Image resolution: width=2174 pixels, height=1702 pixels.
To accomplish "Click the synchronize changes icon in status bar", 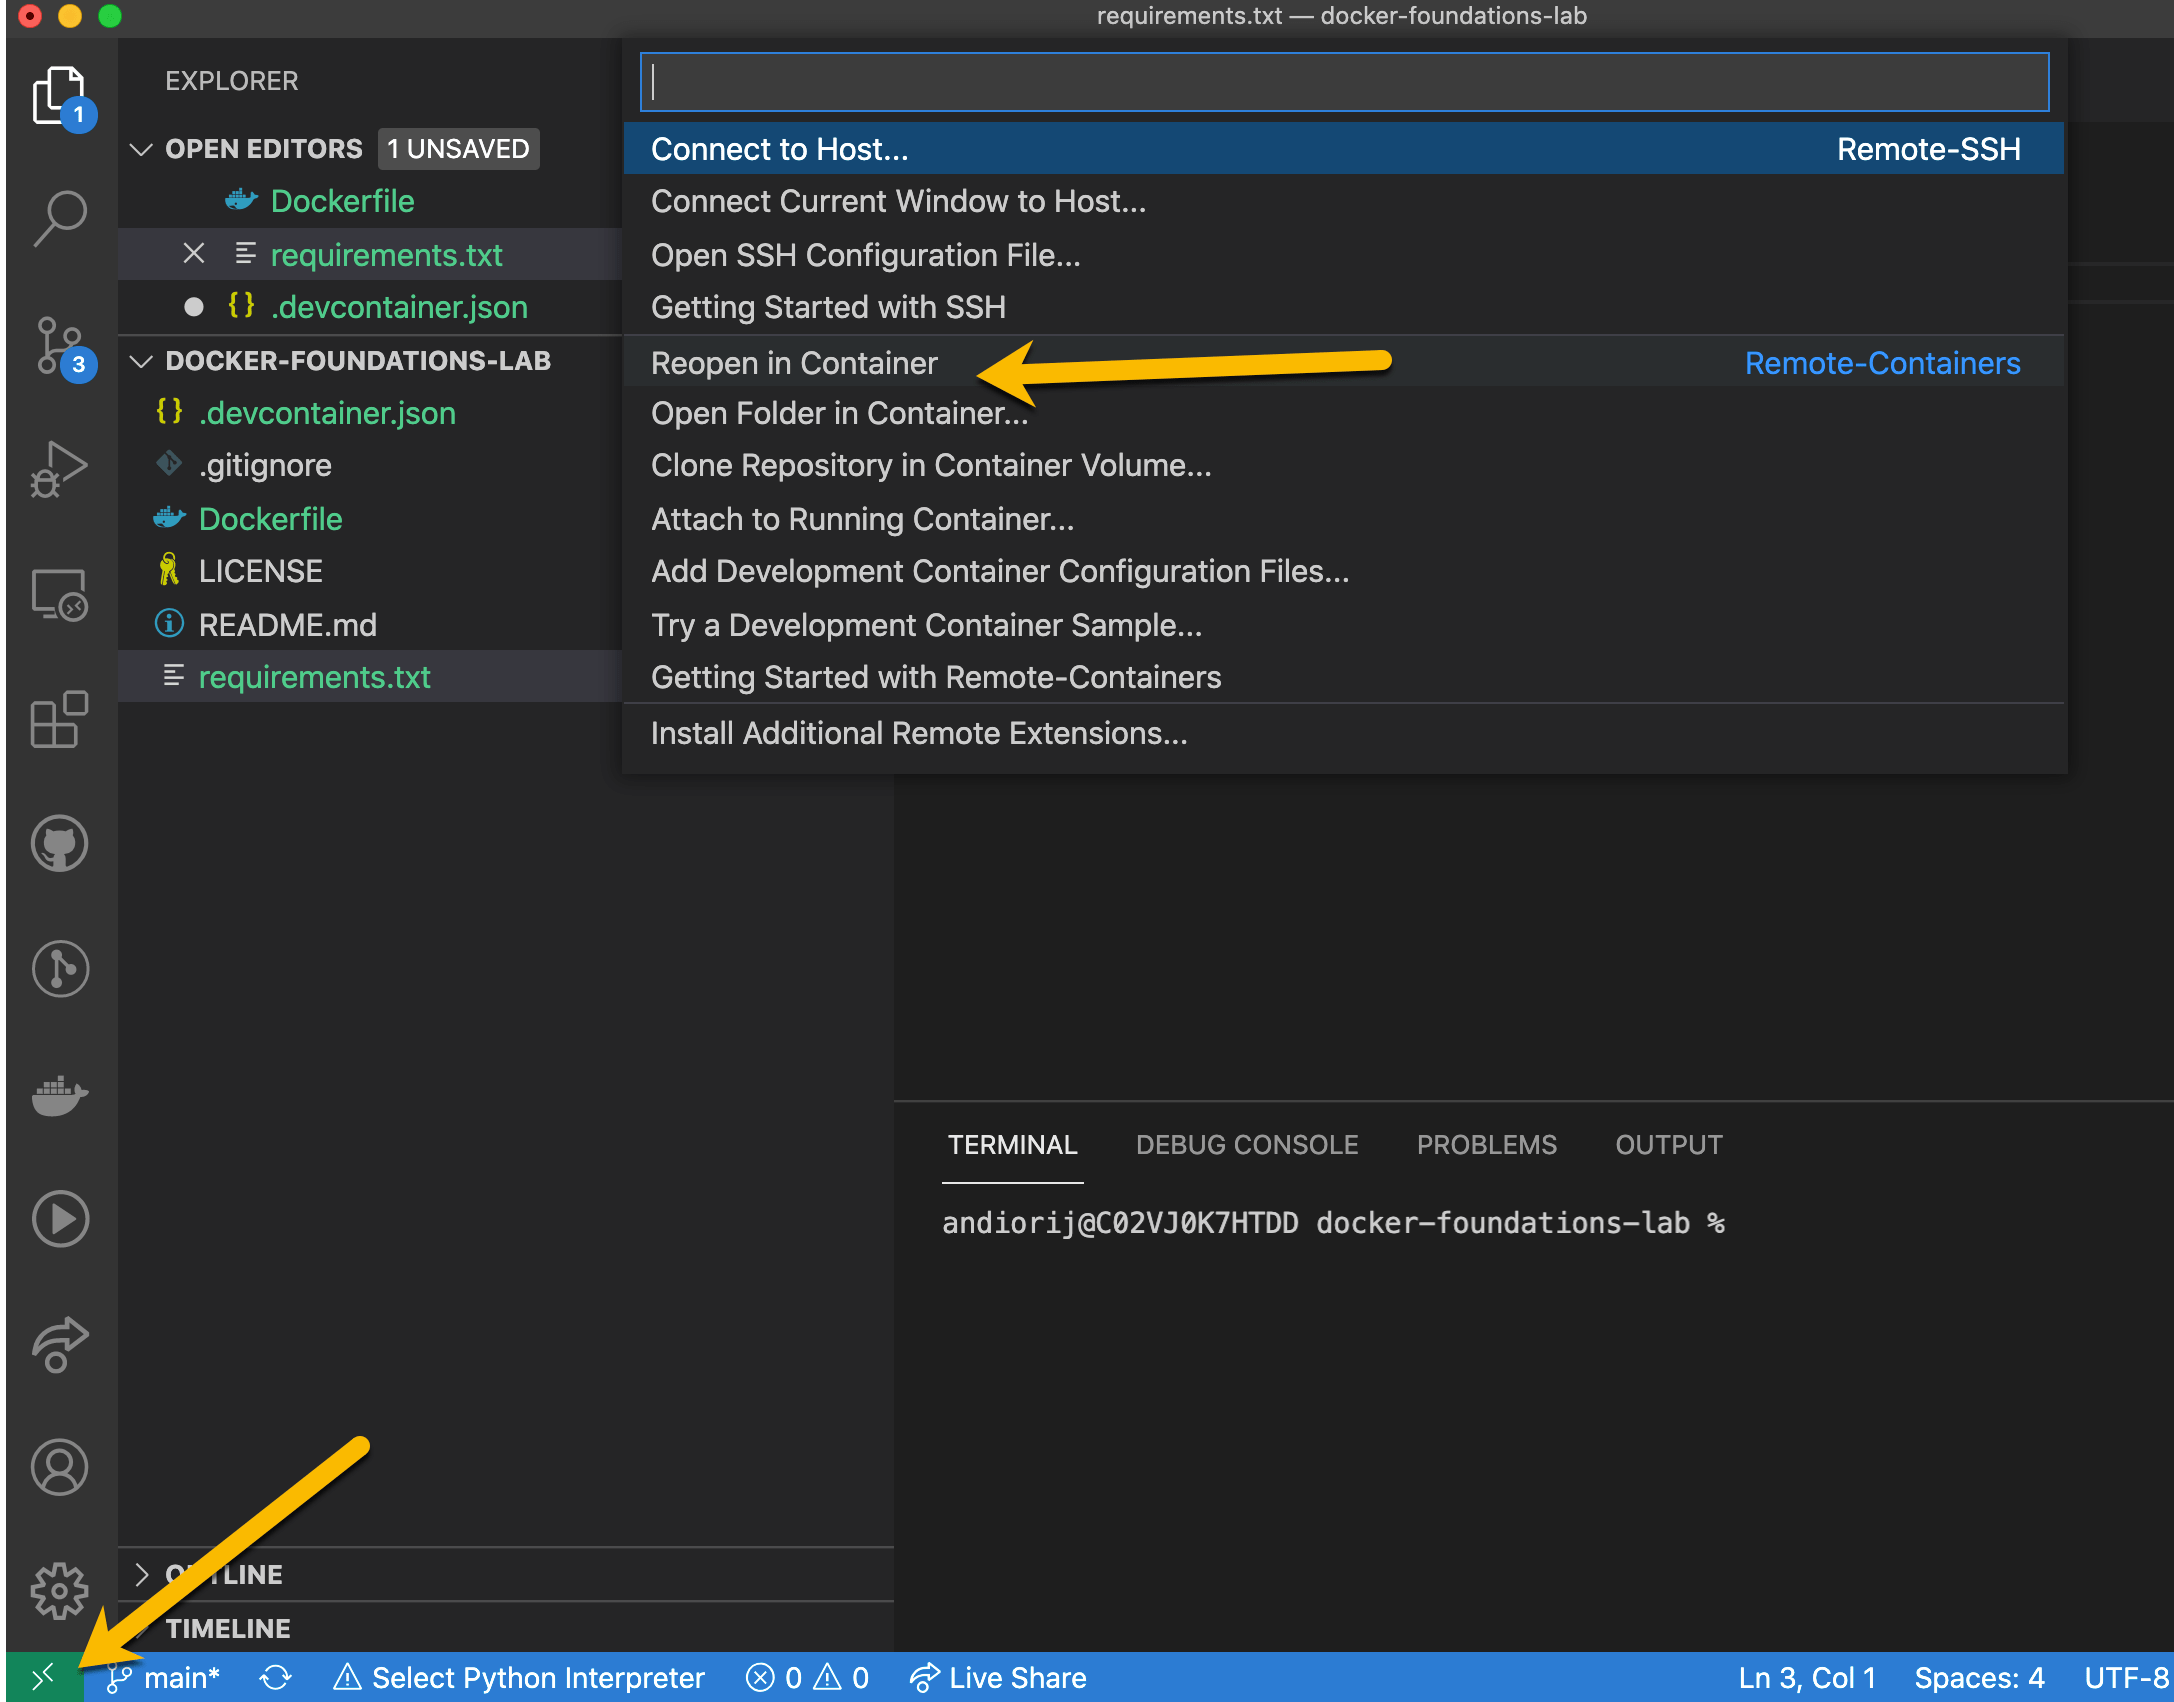I will [275, 1677].
